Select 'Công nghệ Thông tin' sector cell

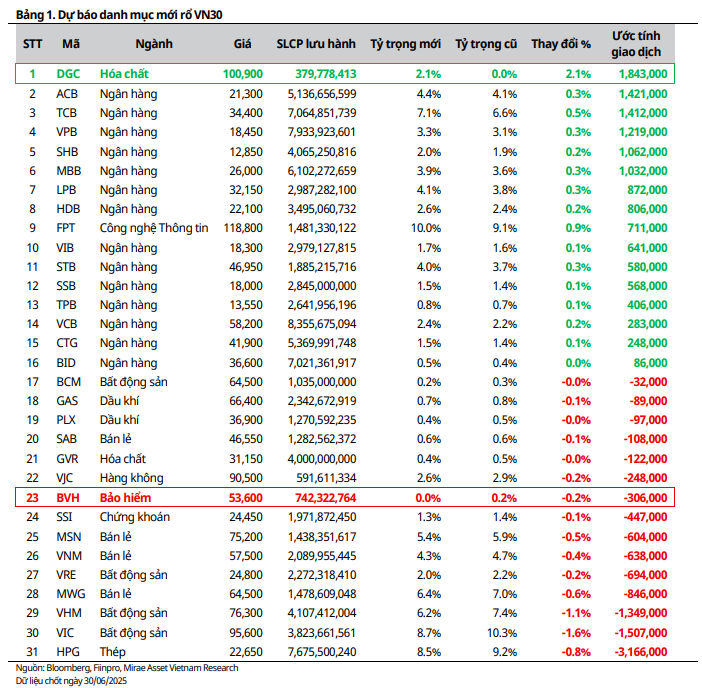[x=154, y=228]
